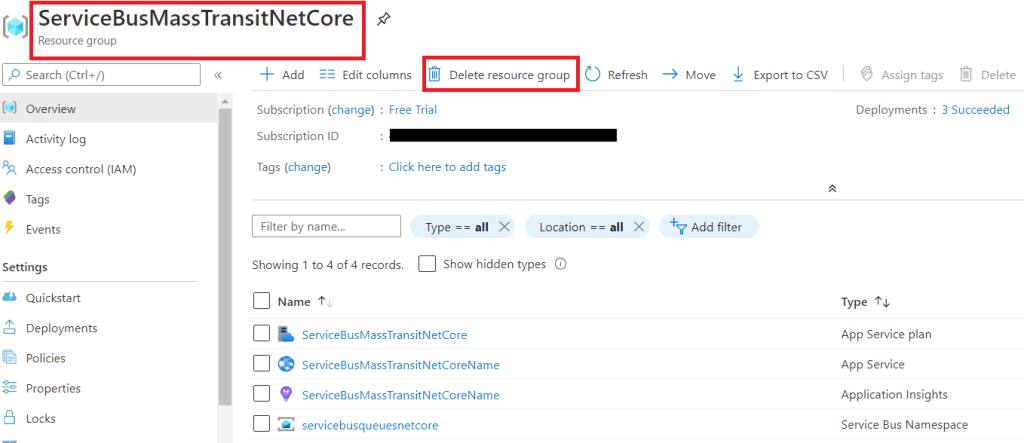Remove the Location == all filter
This screenshot has width=1024, height=443.
[x=638, y=227]
